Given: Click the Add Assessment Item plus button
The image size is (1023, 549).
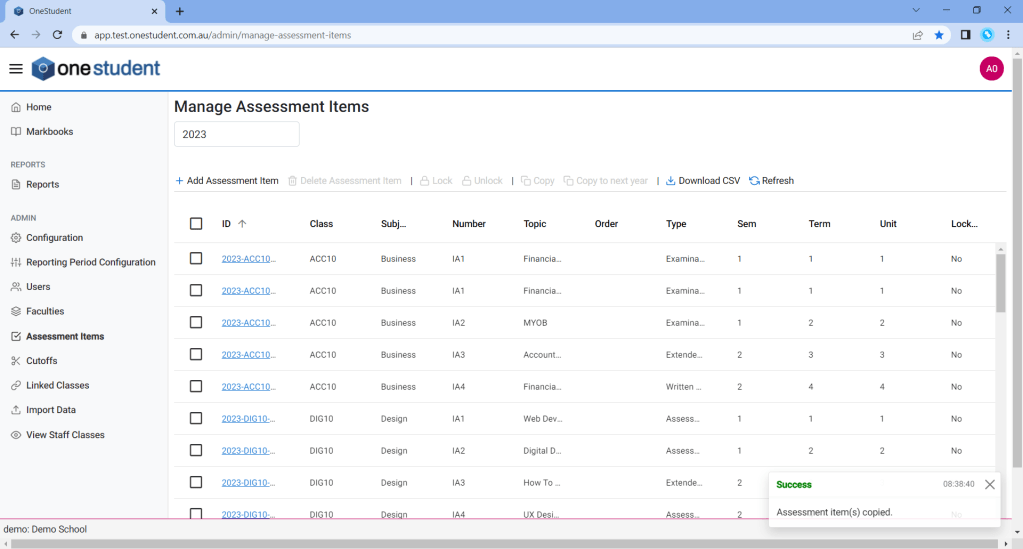Looking at the screenshot, I should pos(227,181).
